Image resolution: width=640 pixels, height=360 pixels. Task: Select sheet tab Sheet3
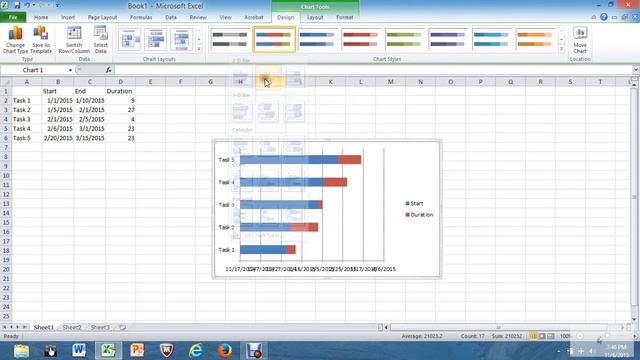tap(100, 327)
